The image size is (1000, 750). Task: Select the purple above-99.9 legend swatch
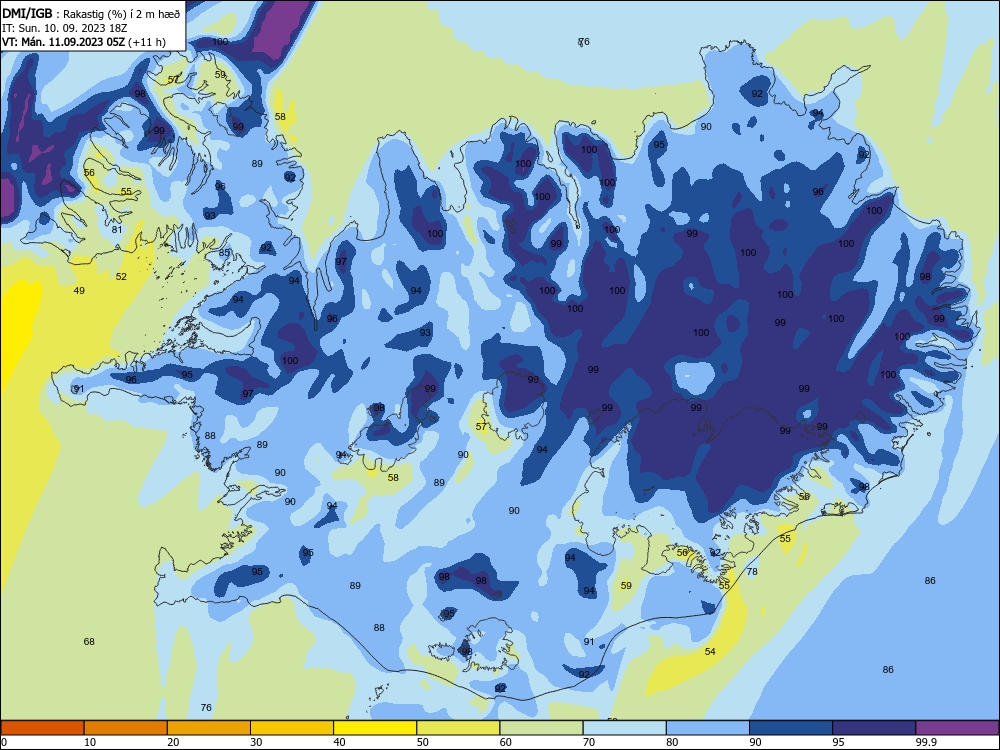[x=957, y=728]
